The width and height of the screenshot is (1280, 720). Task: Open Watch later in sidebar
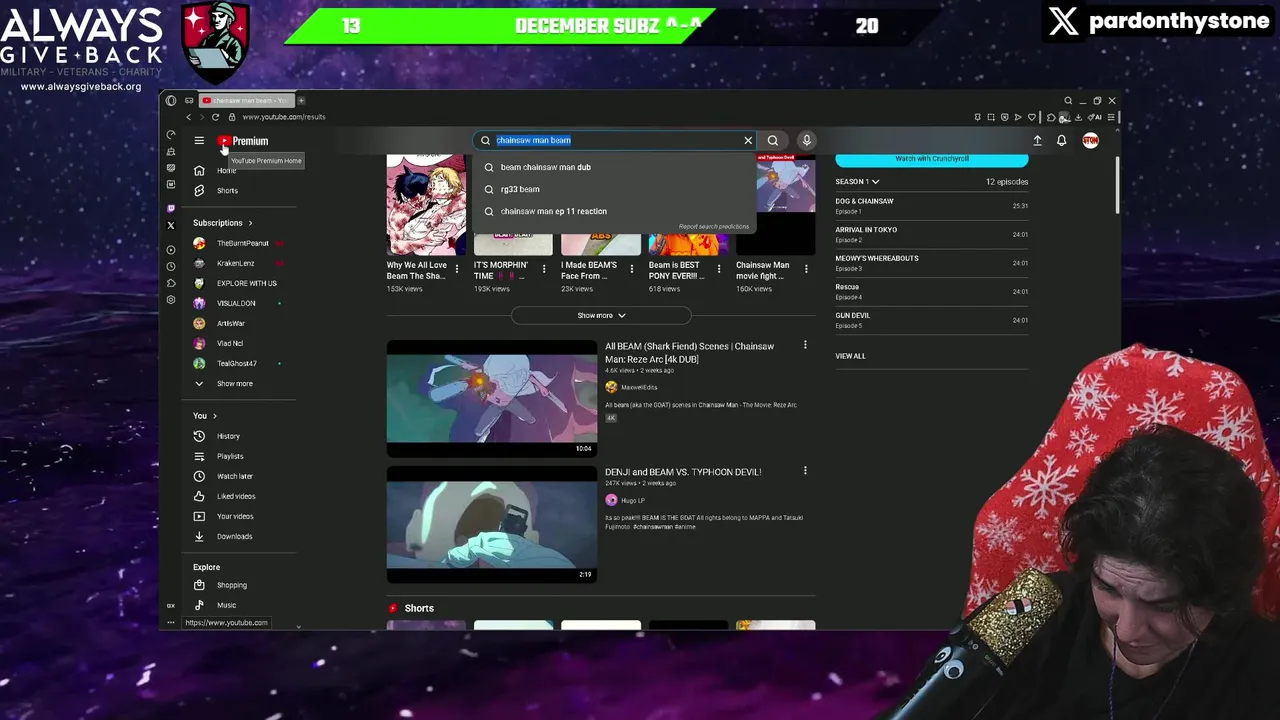(235, 476)
